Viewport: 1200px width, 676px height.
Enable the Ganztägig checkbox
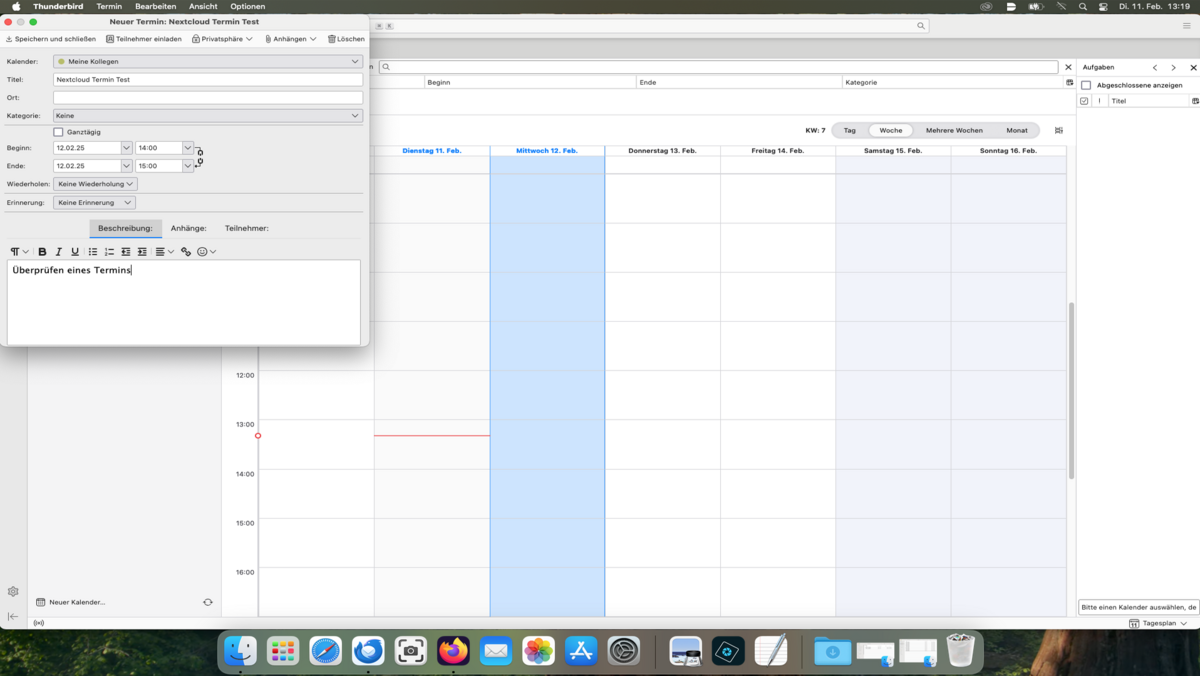tap(58, 132)
